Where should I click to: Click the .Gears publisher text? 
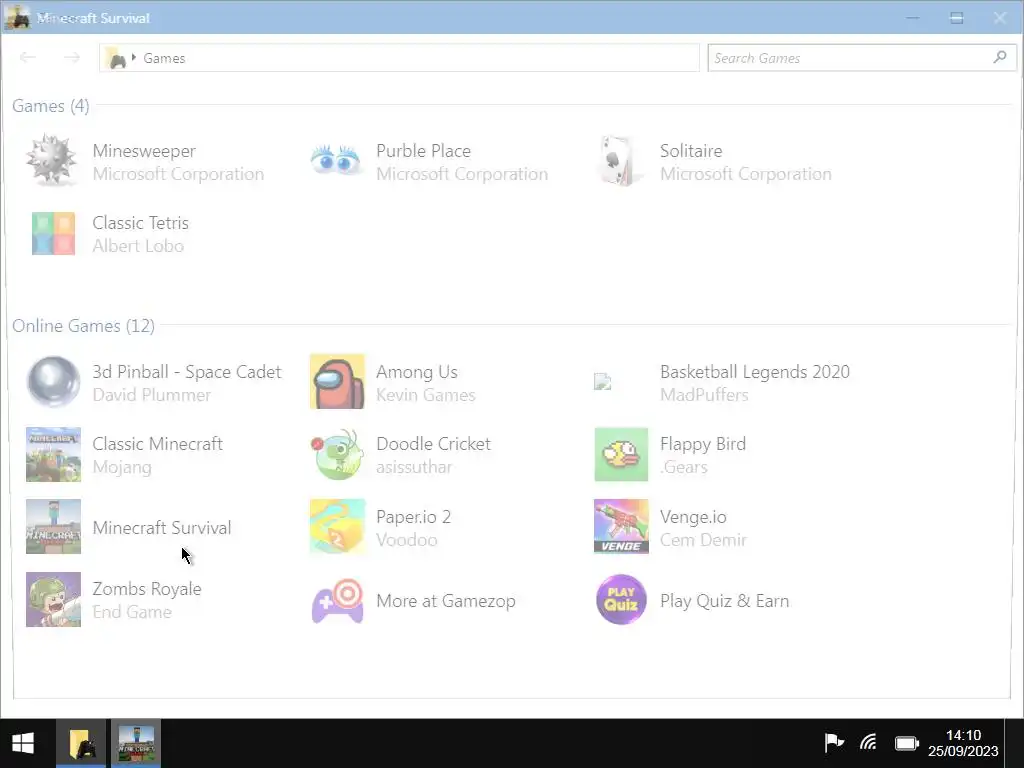click(x=684, y=467)
